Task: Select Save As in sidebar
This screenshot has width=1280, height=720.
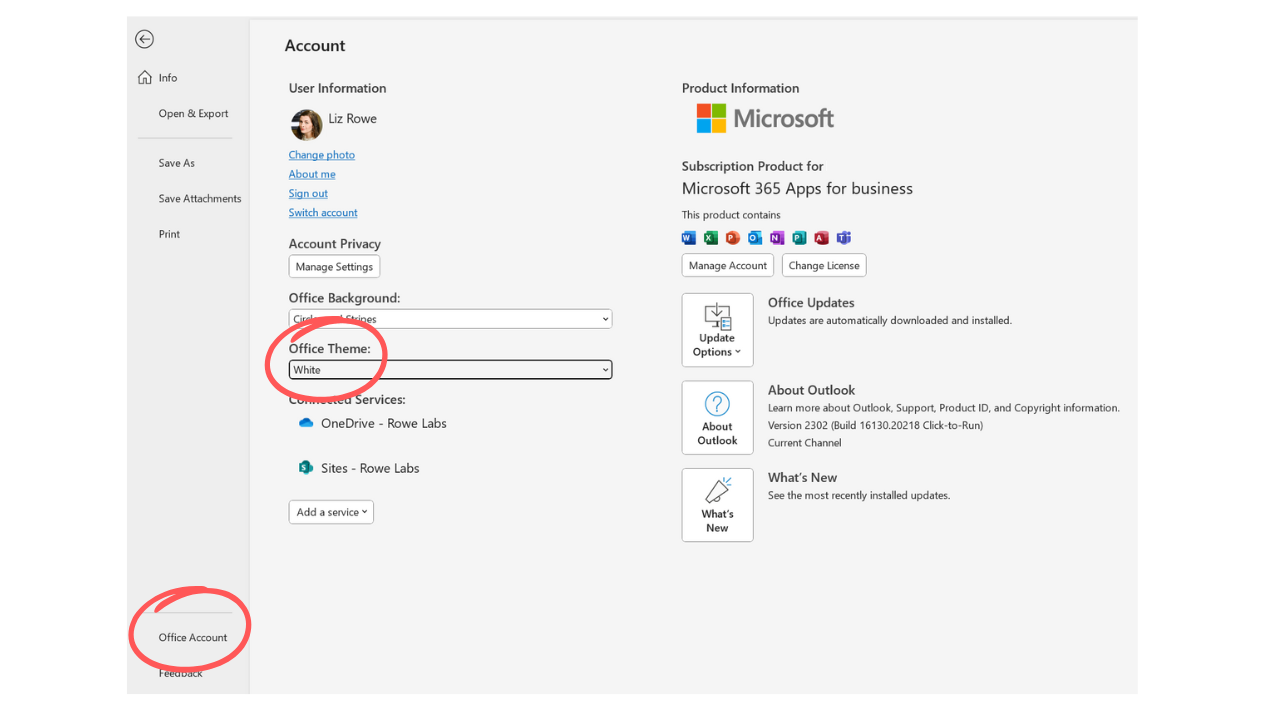Action: click(176, 163)
